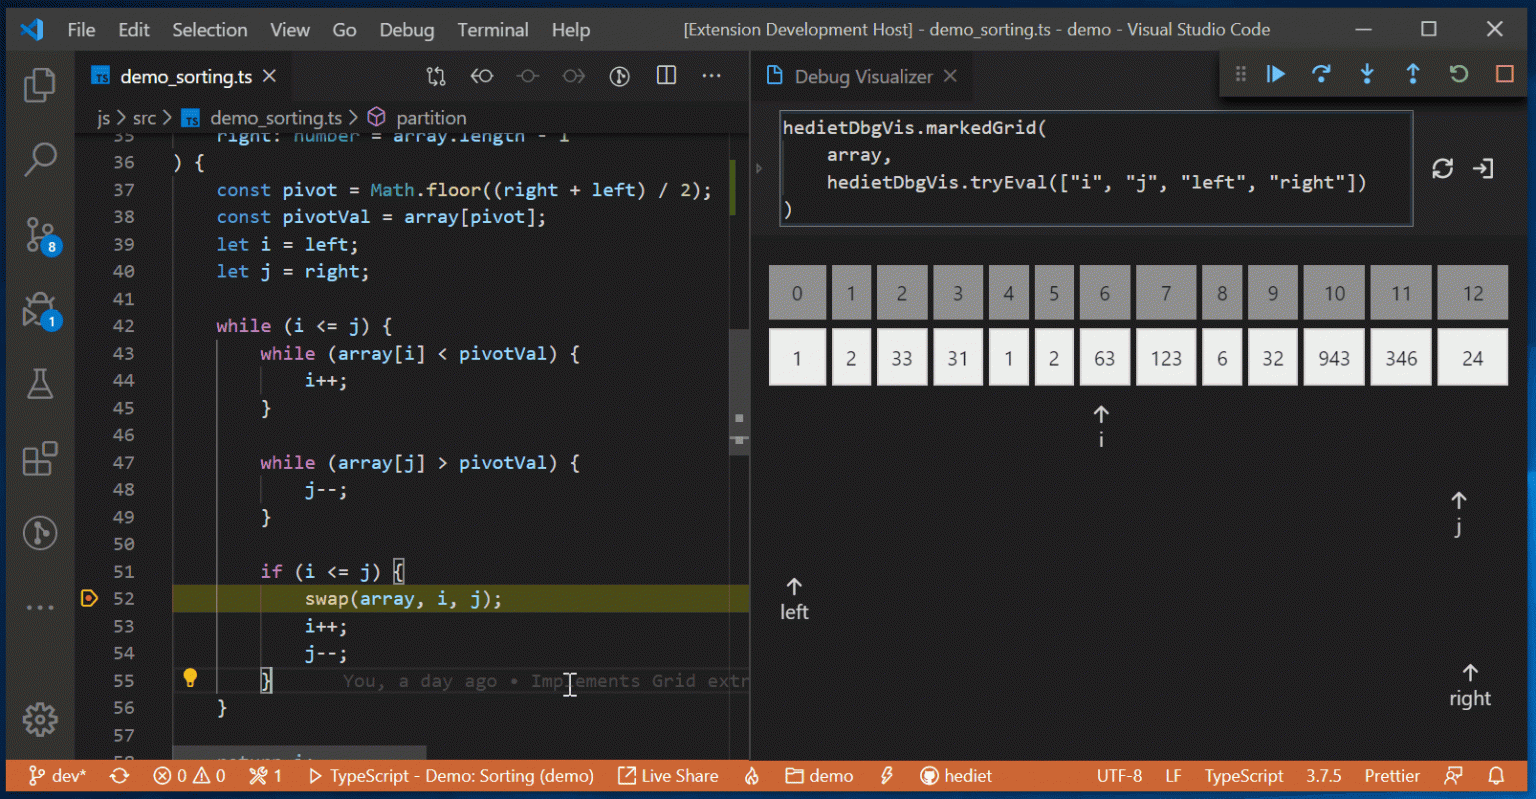Restart the debugging session icon

tap(1459, 73)
